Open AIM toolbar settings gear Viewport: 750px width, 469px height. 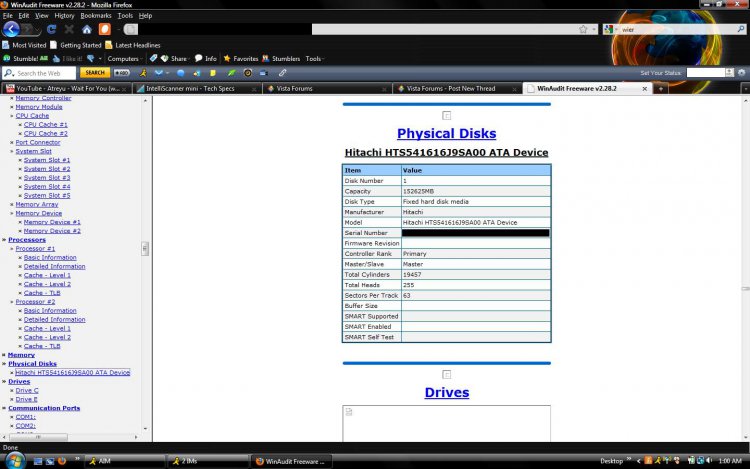point(742,73)
